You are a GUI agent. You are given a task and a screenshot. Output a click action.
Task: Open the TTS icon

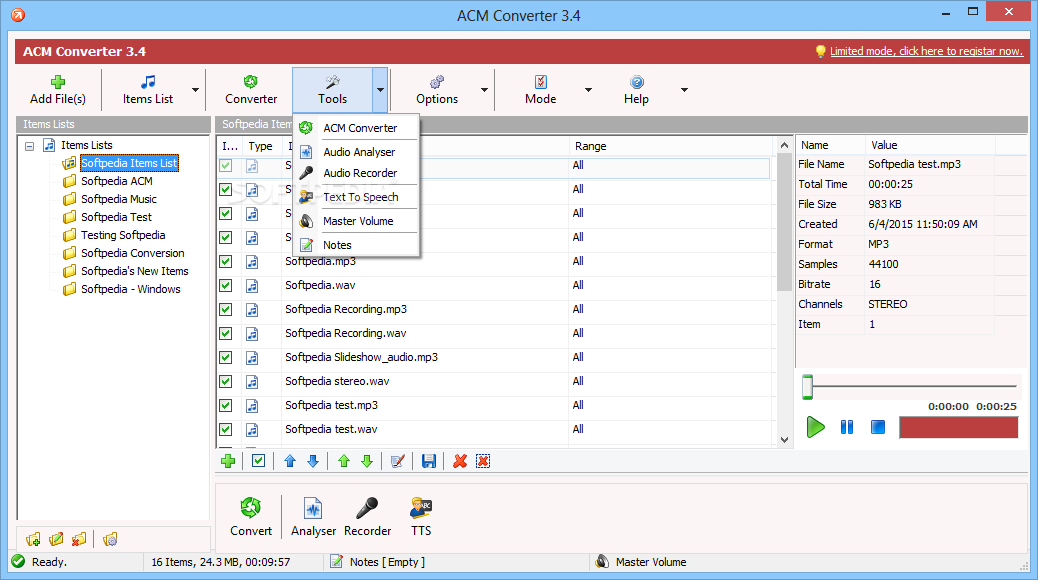click(x=421, y=517)
